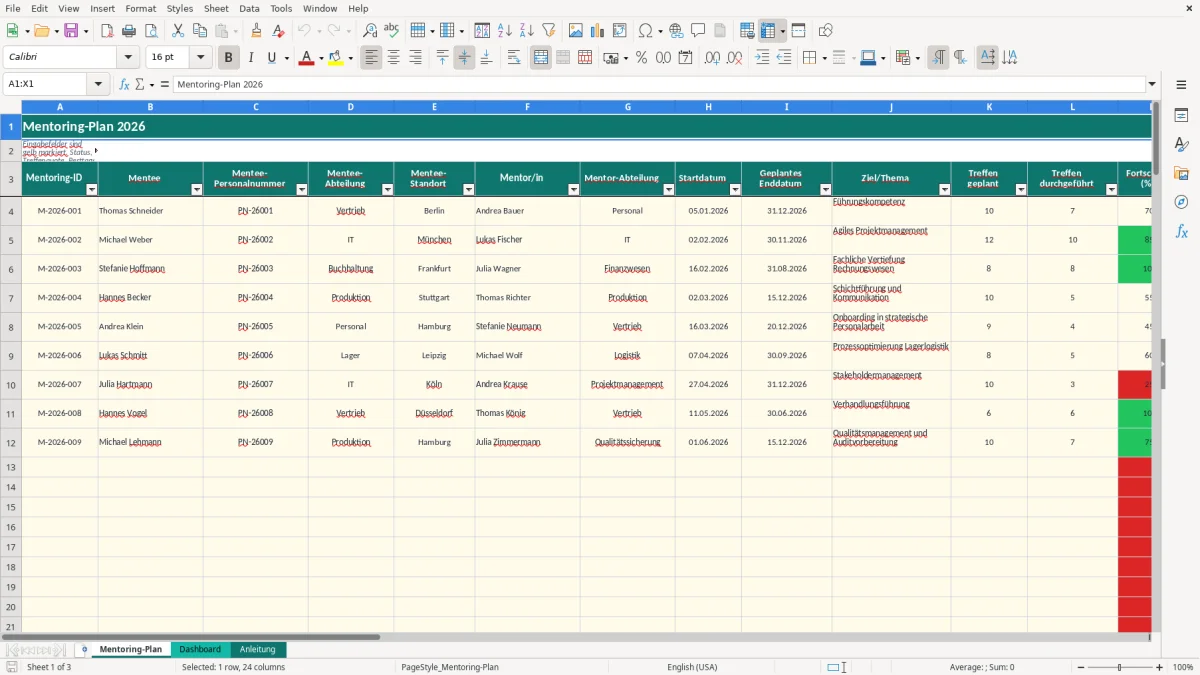The image size is (1200, 675).
Task: Insert a hyperlink
Action: pyautogui.click(x=676, y=31)
